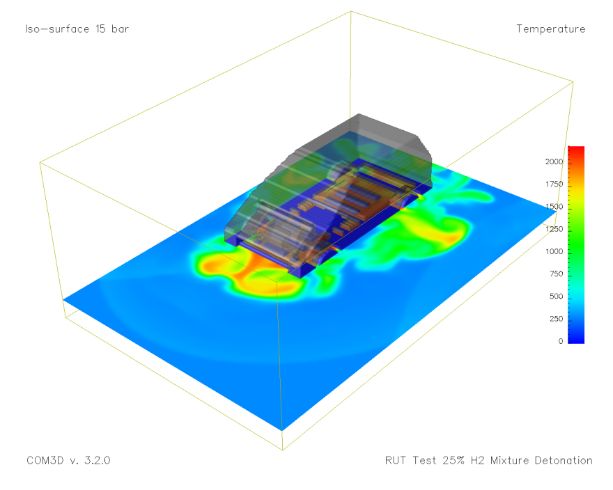This screenshot has width=613, height=490.
Task: Click the 0 value on color legend
Action: click(561, 341)
